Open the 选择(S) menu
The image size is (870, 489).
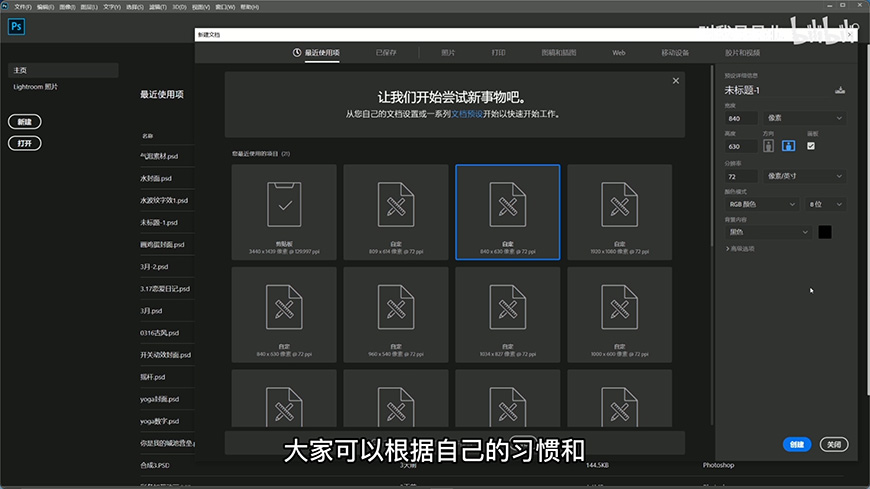point(135,7)
